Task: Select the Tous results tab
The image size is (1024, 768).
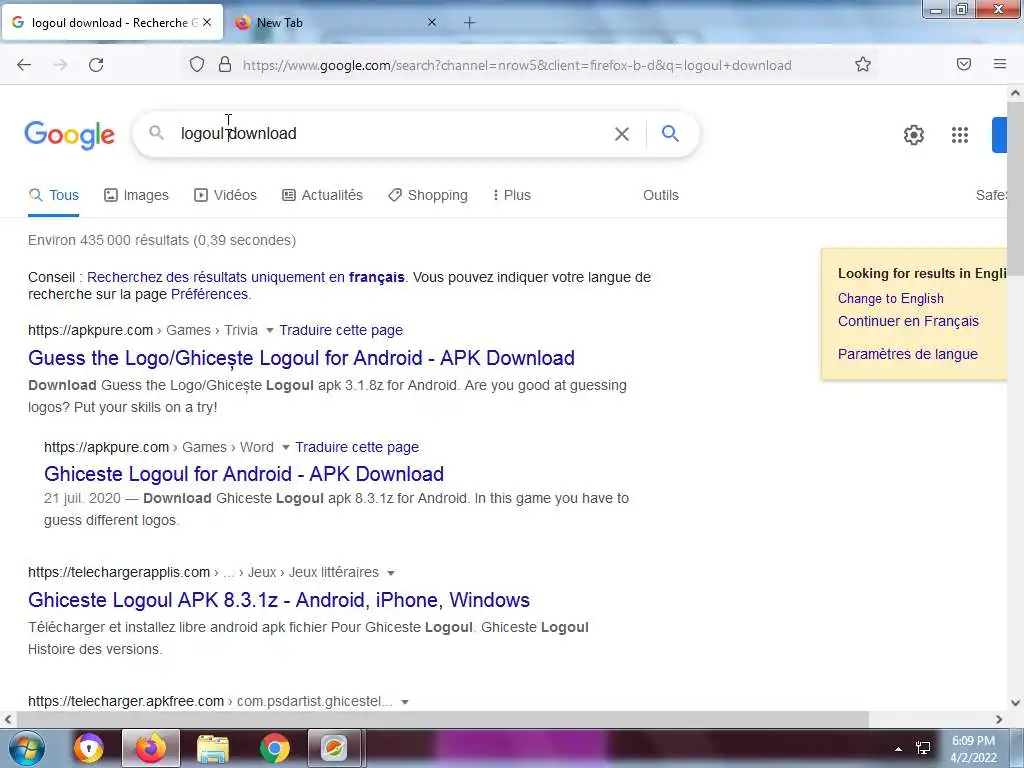Action: tap(54, 195)
